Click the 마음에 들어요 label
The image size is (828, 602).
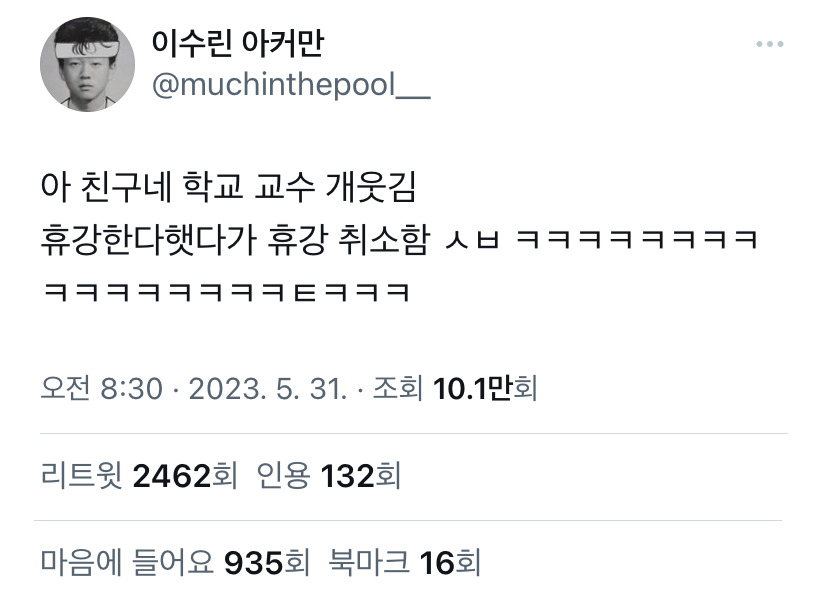pyautogui.click(x=127, y=562)
